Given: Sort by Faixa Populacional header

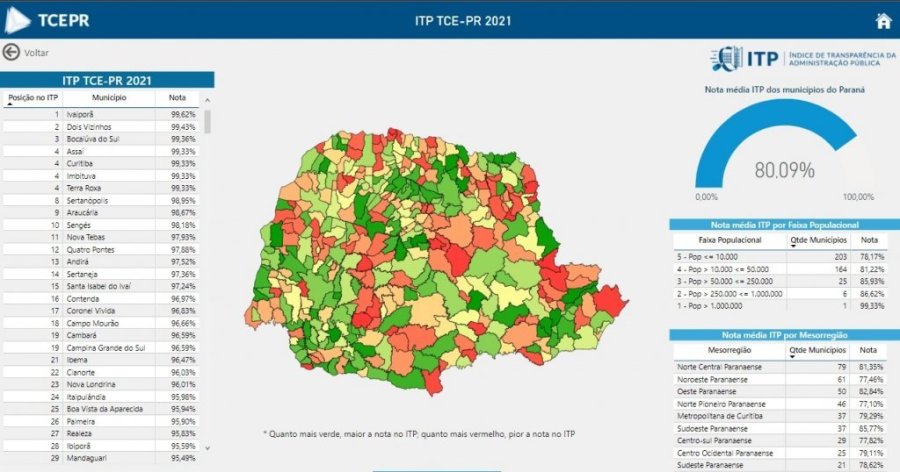Looking at the screenshot, I should 730,240.
